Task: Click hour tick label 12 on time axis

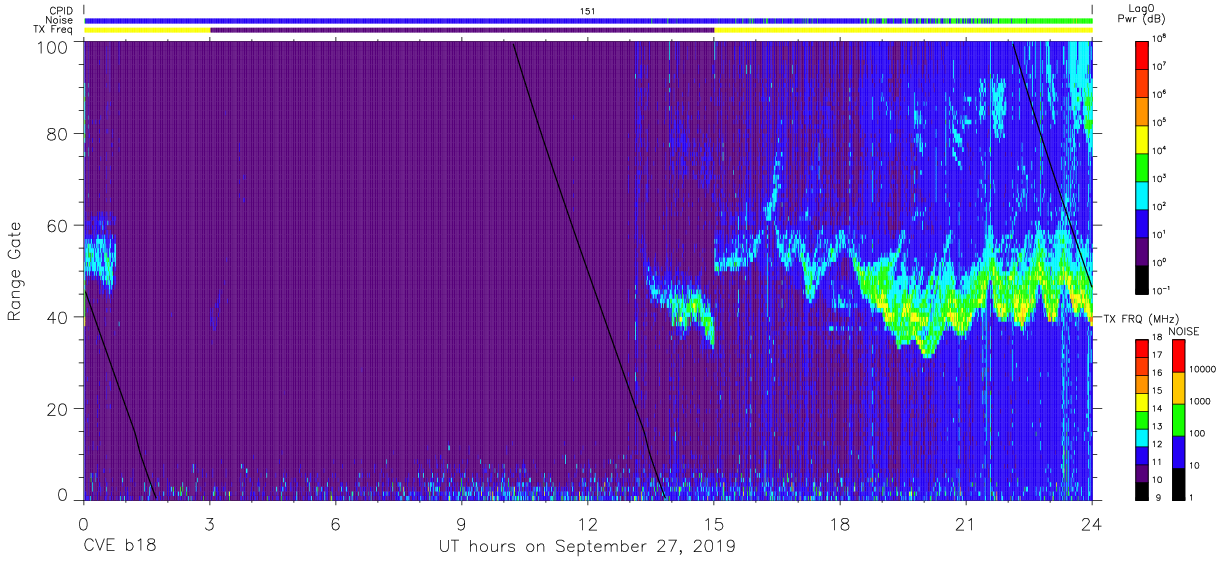Action: click(588, 524)
